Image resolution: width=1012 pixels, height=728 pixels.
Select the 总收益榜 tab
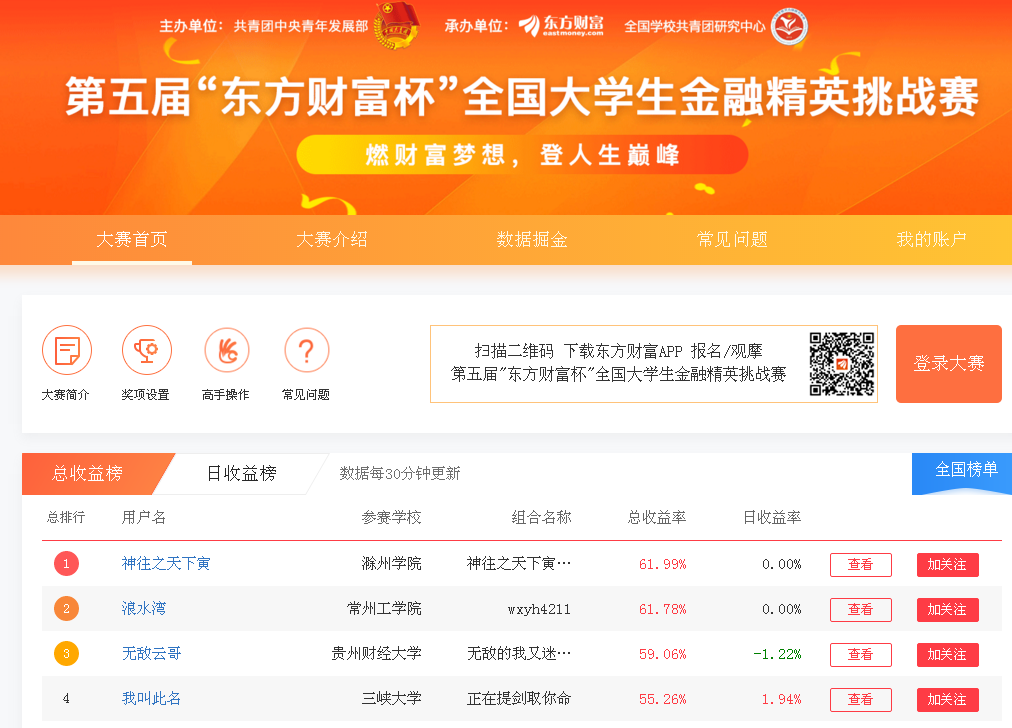tap(88, 473)
